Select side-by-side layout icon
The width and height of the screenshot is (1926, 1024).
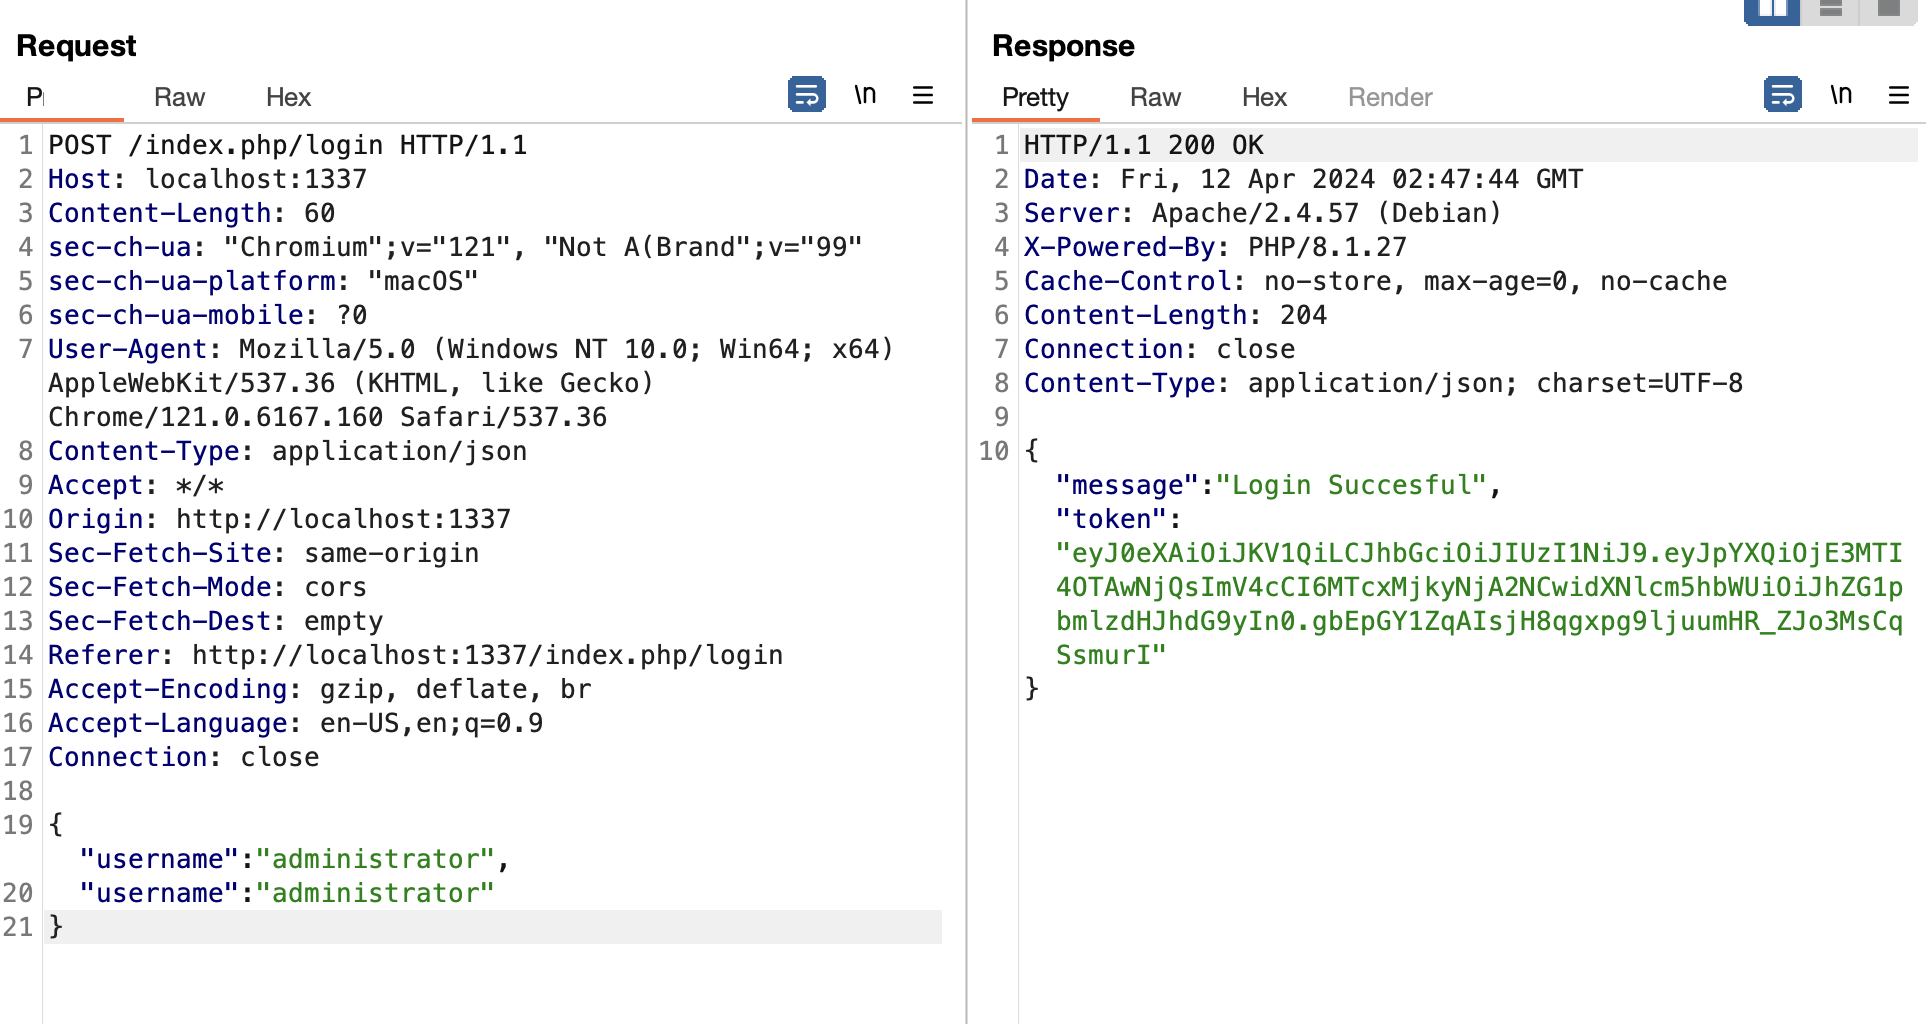[x=1772, y=10]
